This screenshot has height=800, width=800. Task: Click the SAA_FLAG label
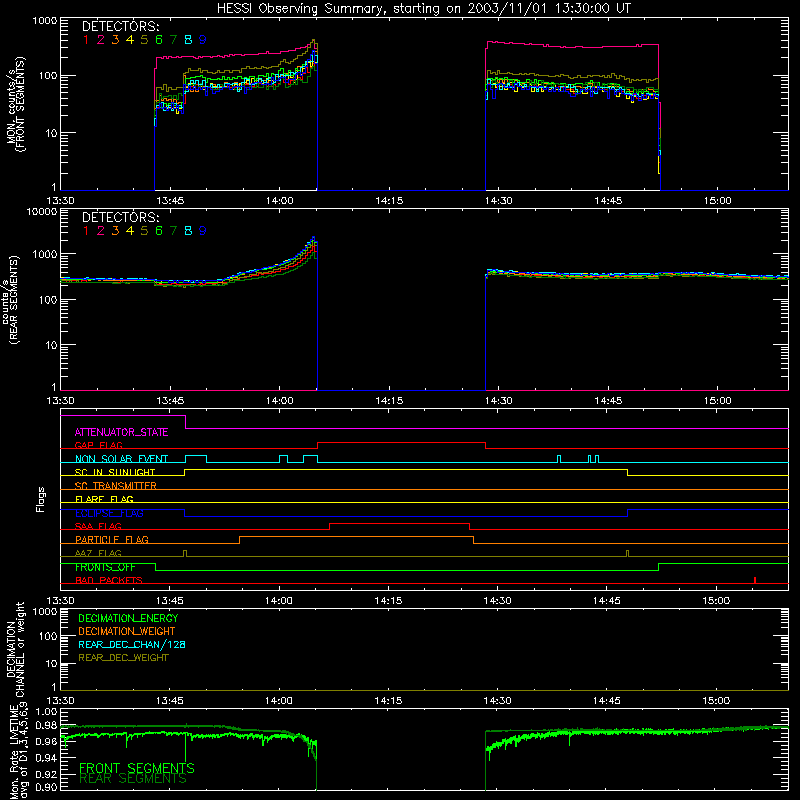pos(98,526)
